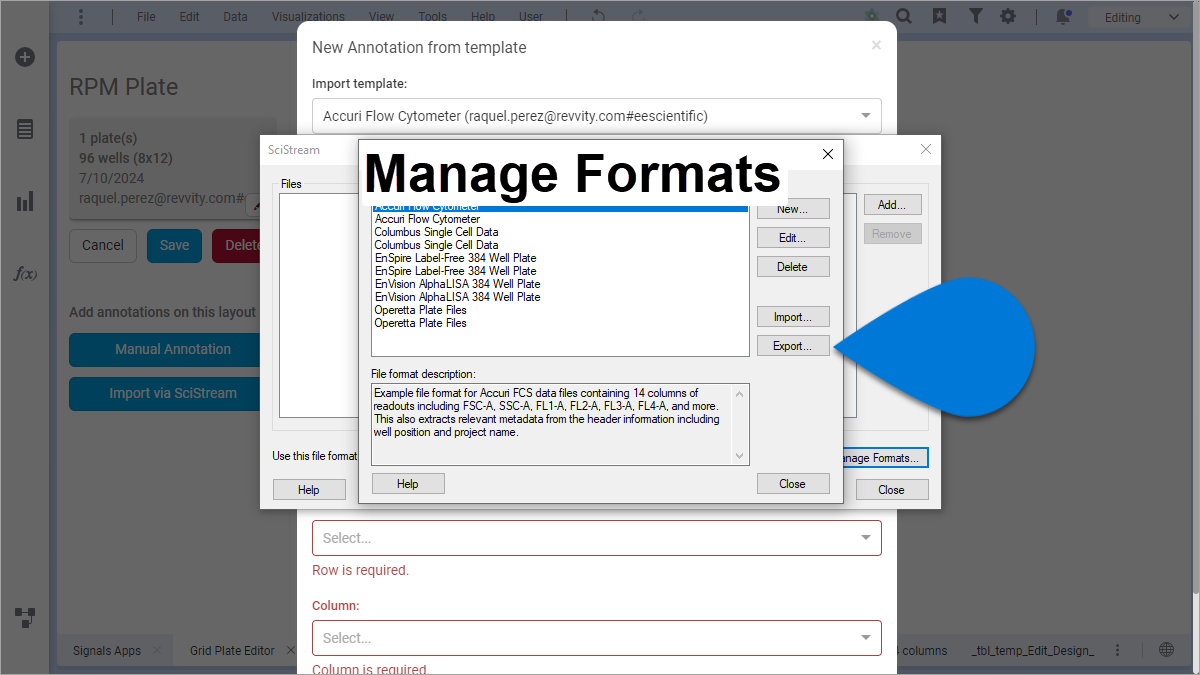Click New... in Manage Formats

point(793,208)
